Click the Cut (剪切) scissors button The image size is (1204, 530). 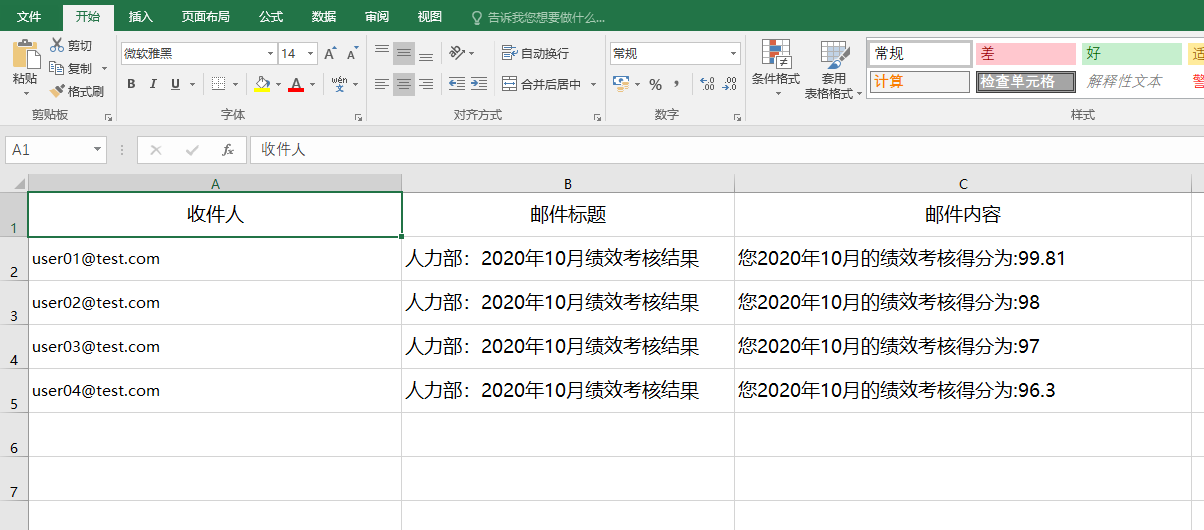click(70, 46)
